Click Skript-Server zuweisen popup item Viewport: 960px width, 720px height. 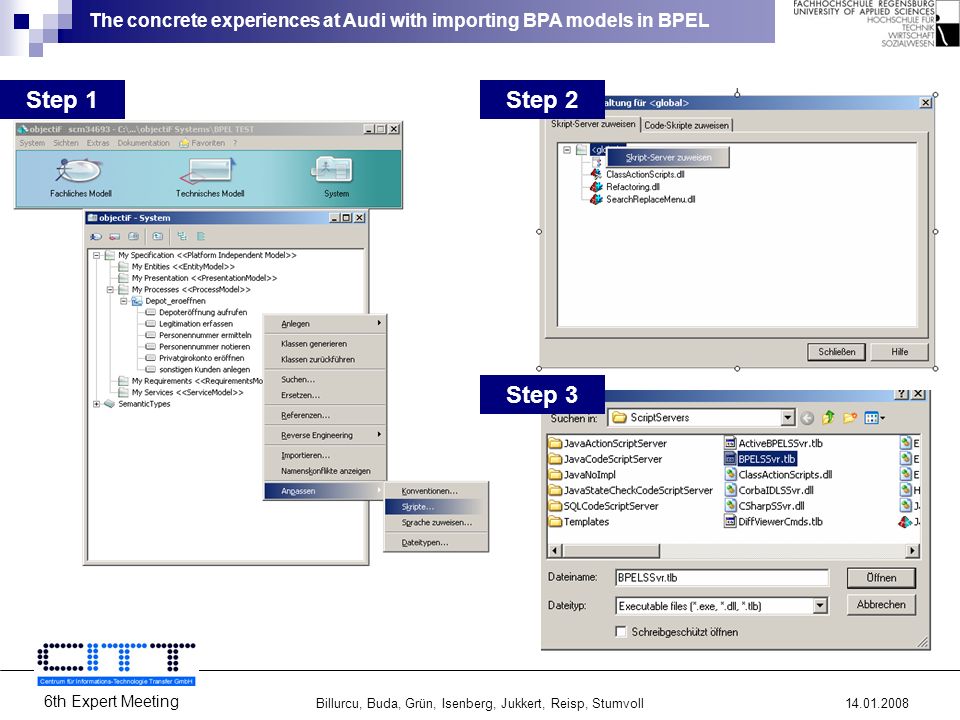(668, 157)
